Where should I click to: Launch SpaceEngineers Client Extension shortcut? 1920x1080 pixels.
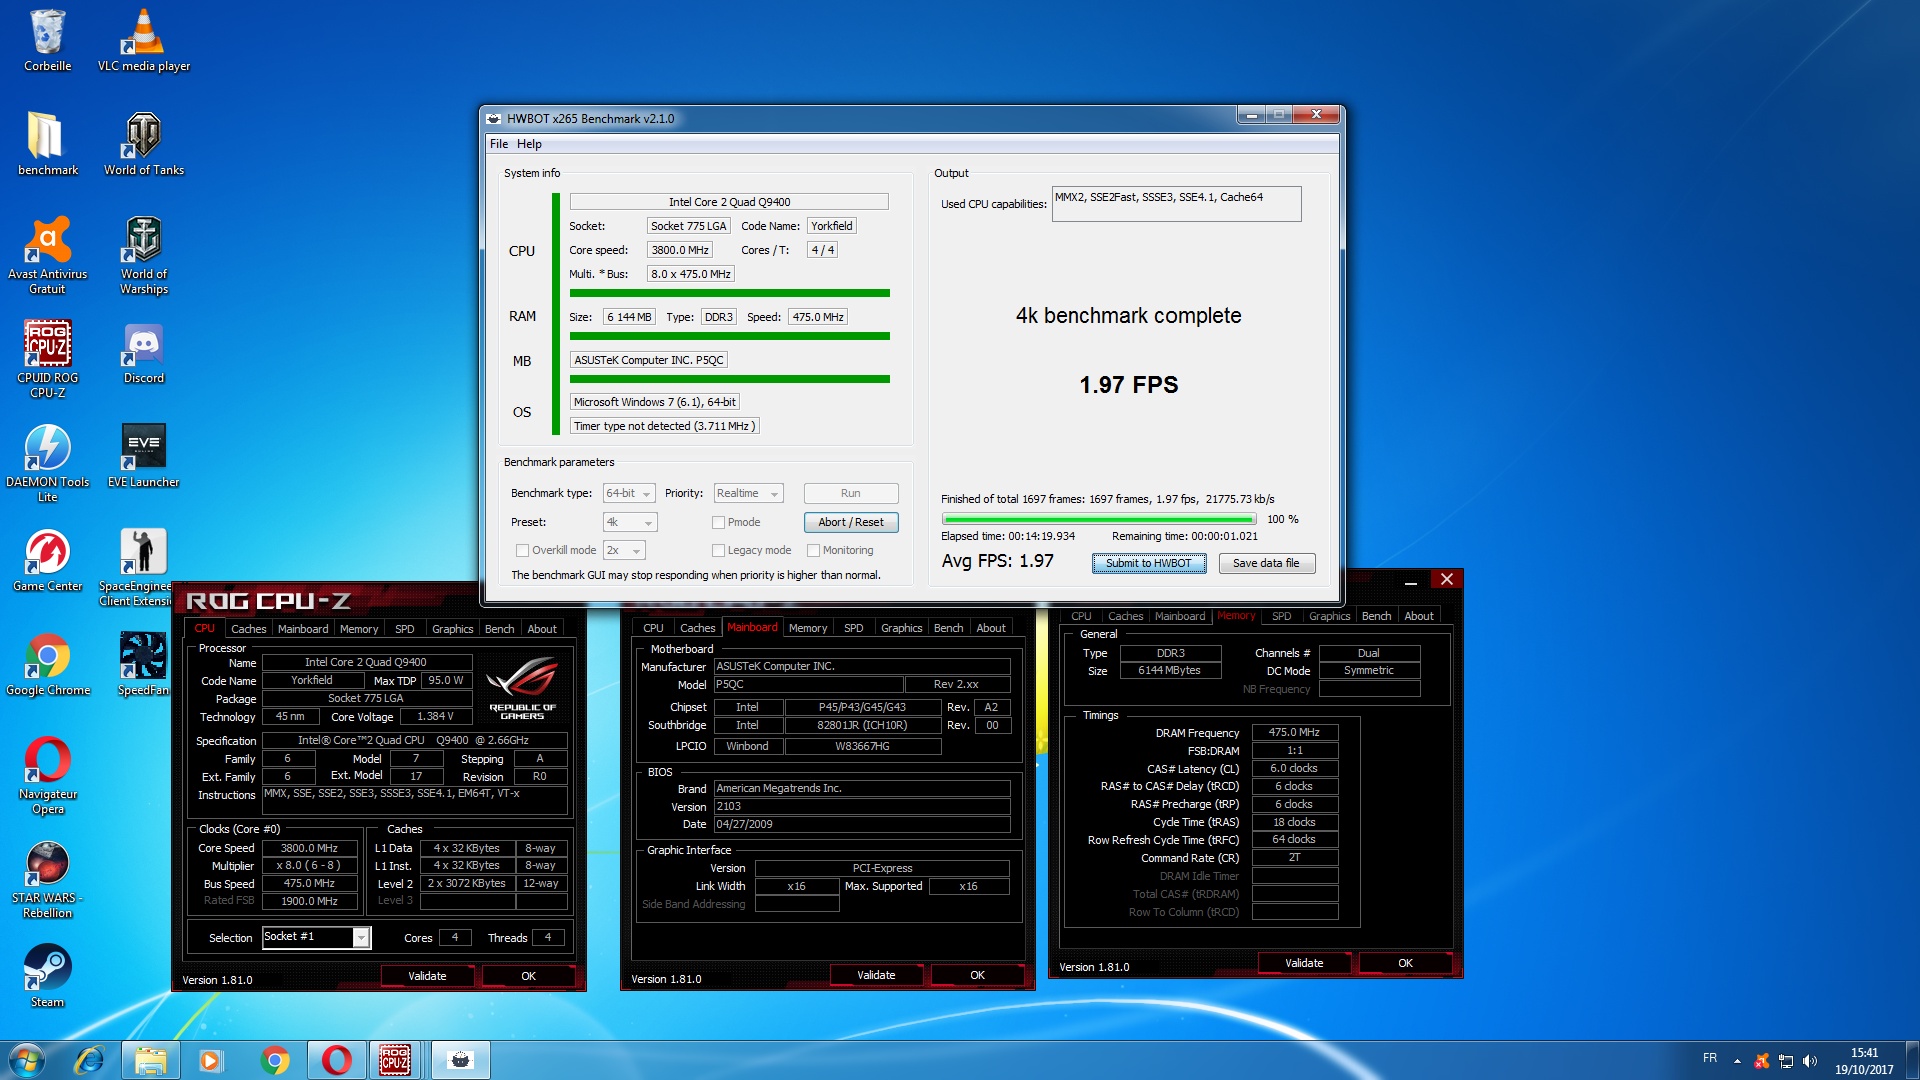tap(138, 567)
